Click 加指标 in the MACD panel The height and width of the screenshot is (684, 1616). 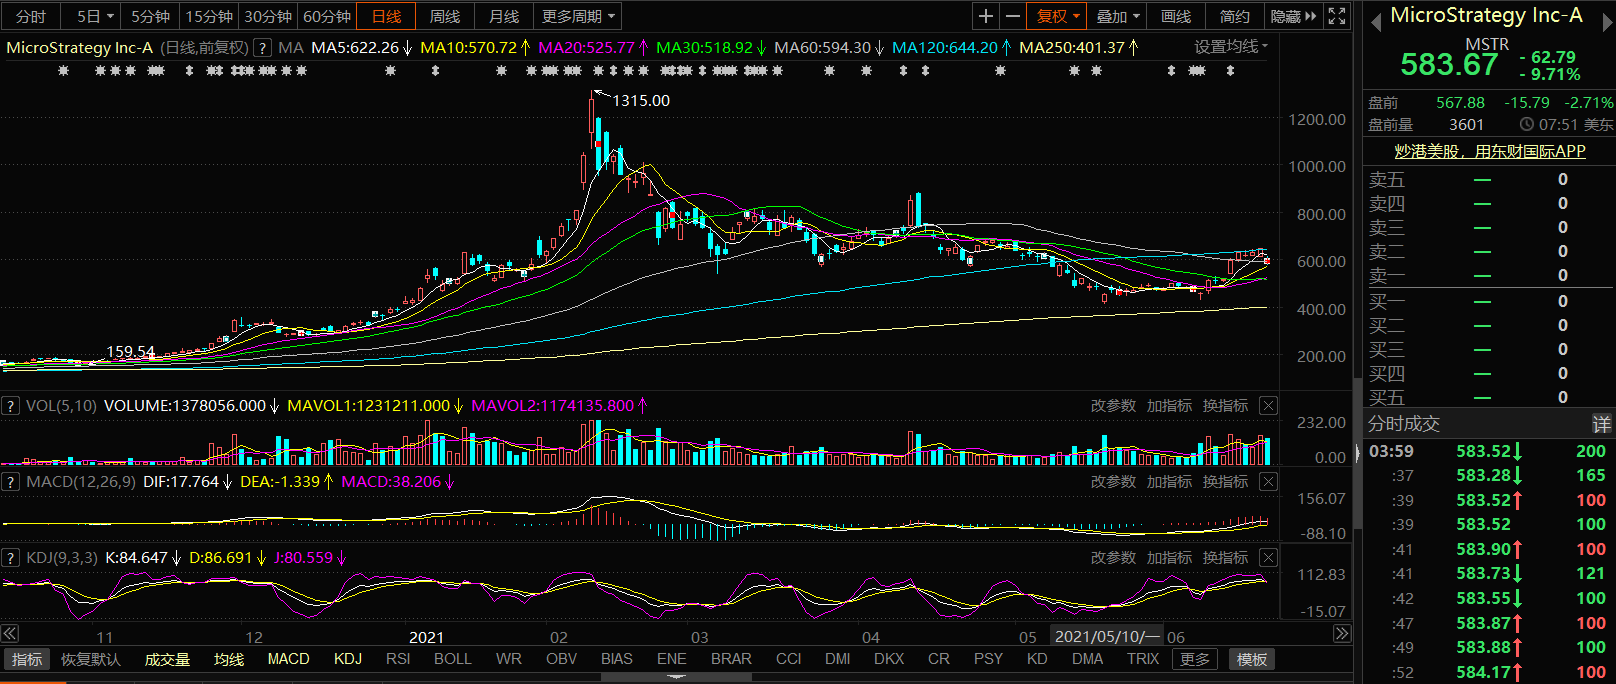(1169, 482)
